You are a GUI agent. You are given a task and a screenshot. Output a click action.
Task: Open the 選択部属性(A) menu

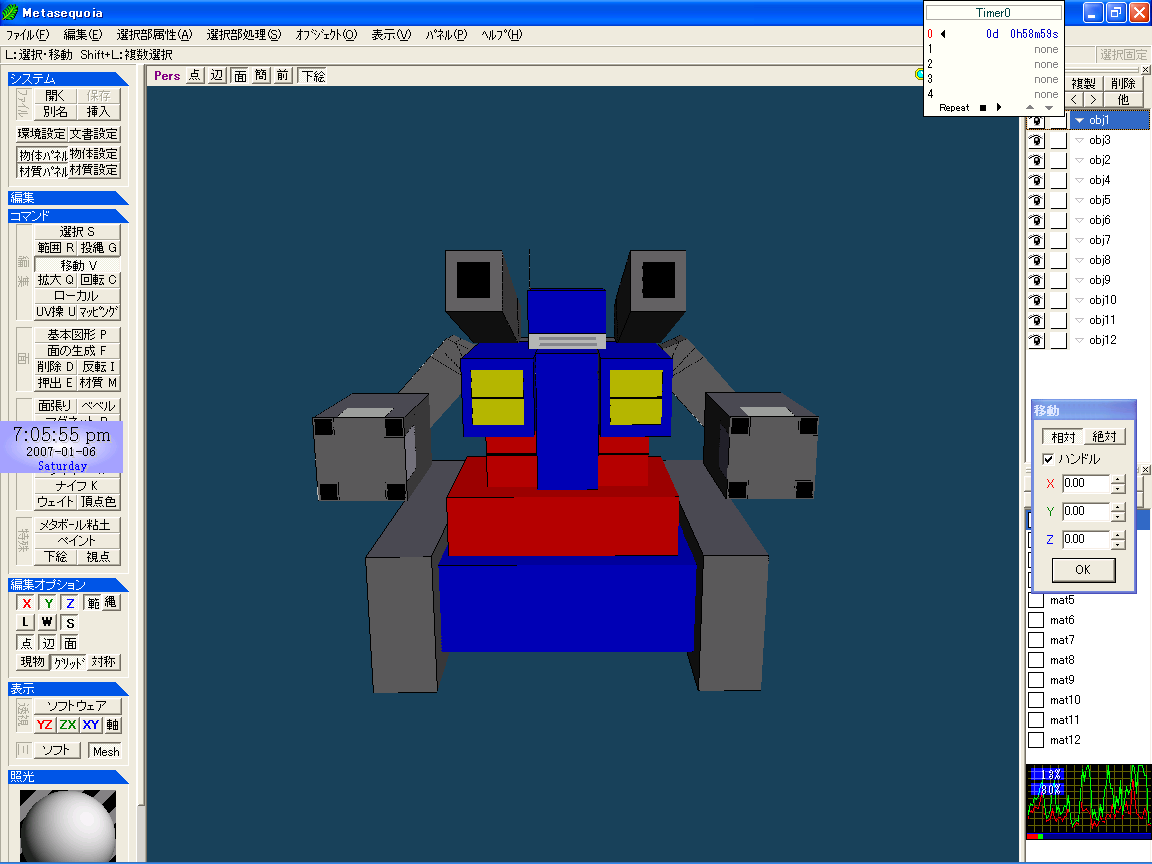coord(154,35)
